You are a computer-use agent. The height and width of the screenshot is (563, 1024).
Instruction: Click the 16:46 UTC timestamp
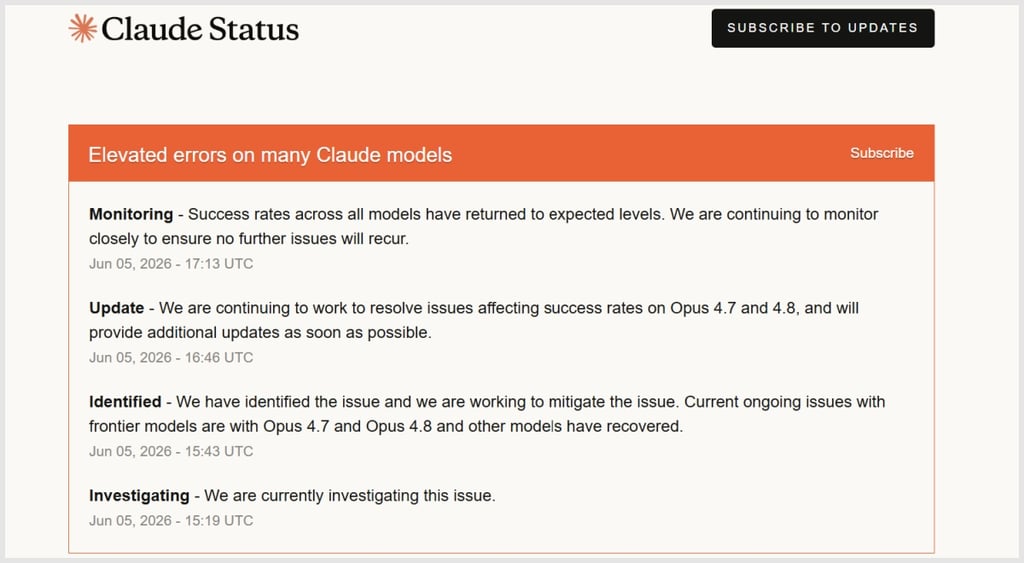(171, 358)
